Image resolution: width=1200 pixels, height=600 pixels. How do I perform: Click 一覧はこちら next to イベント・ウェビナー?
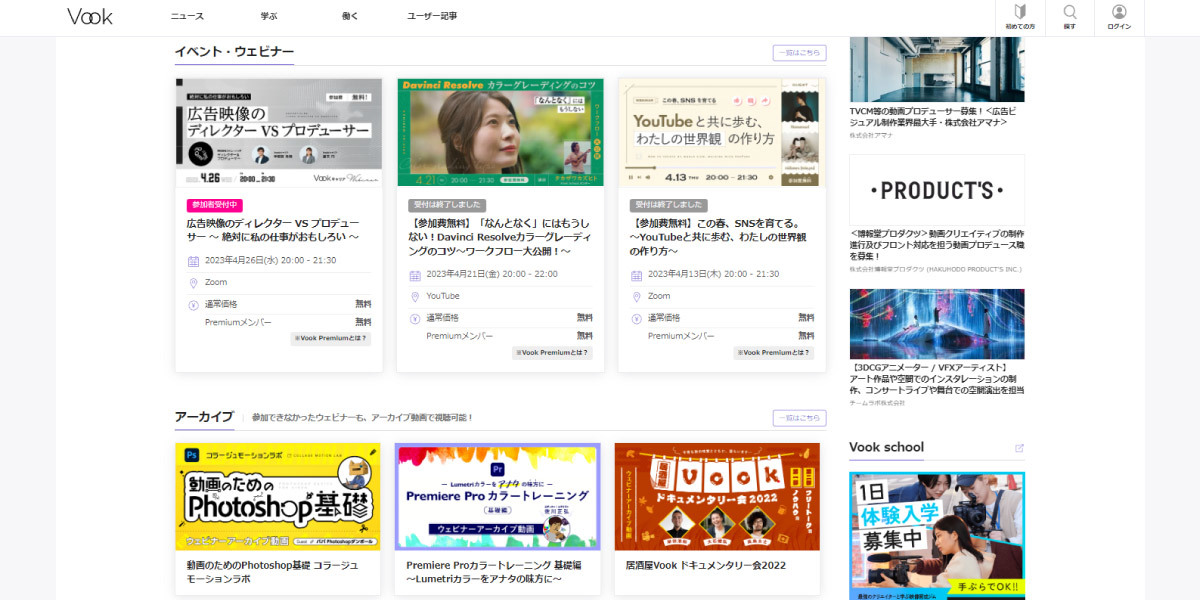pyautogui.click(x=800, y=52)
